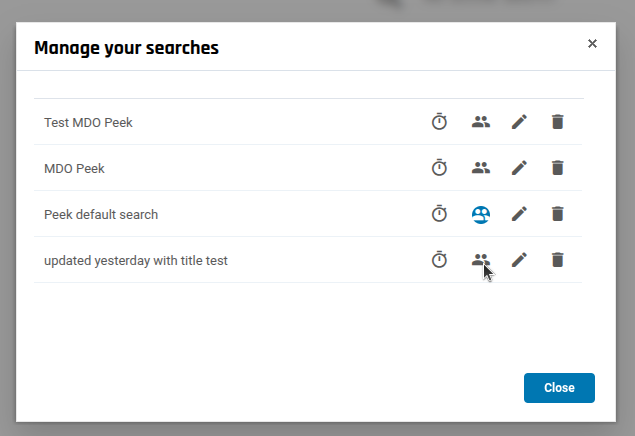Share the MDO Peek search
Image resolution: width=635 pixels, height=436 pixels.
(x=481, y=168)
